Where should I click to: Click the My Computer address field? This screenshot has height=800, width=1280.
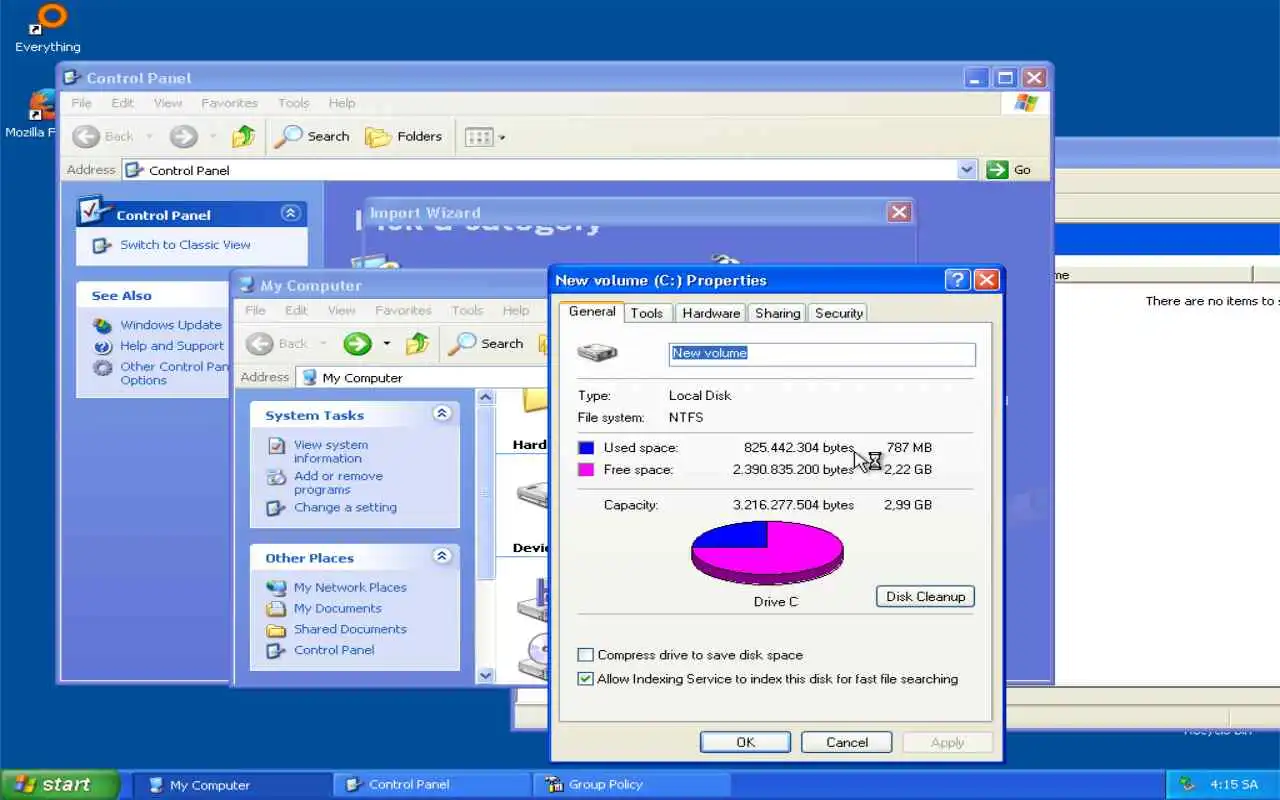(424, 378)
